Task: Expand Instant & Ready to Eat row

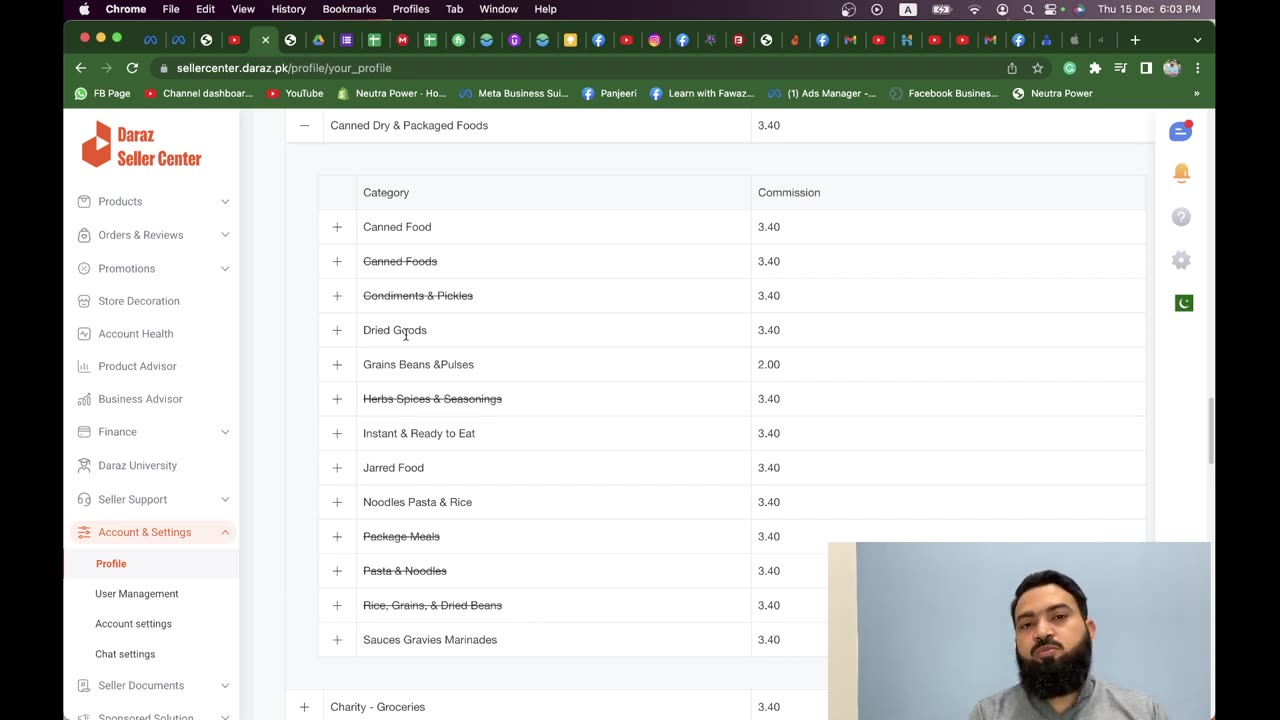Action: (x=337, y=433)
